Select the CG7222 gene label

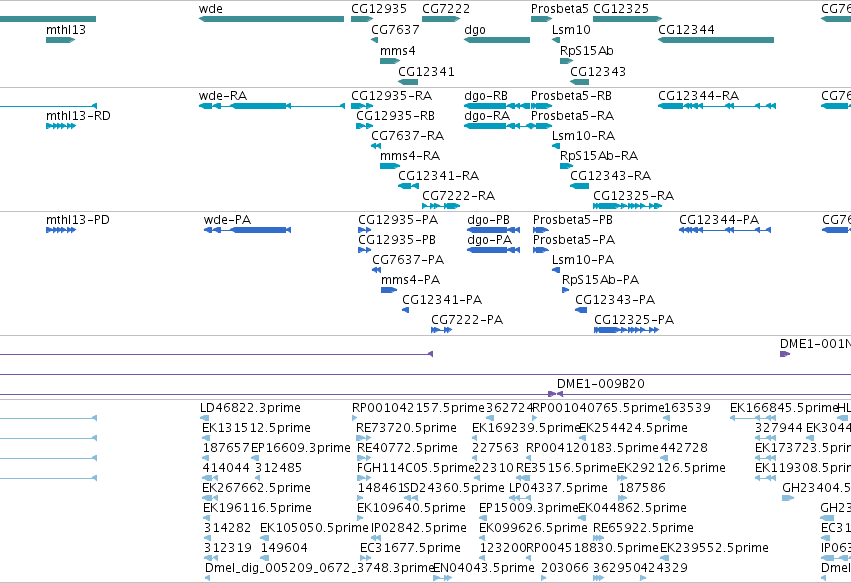pyautogui.click(x=446, y=9)
